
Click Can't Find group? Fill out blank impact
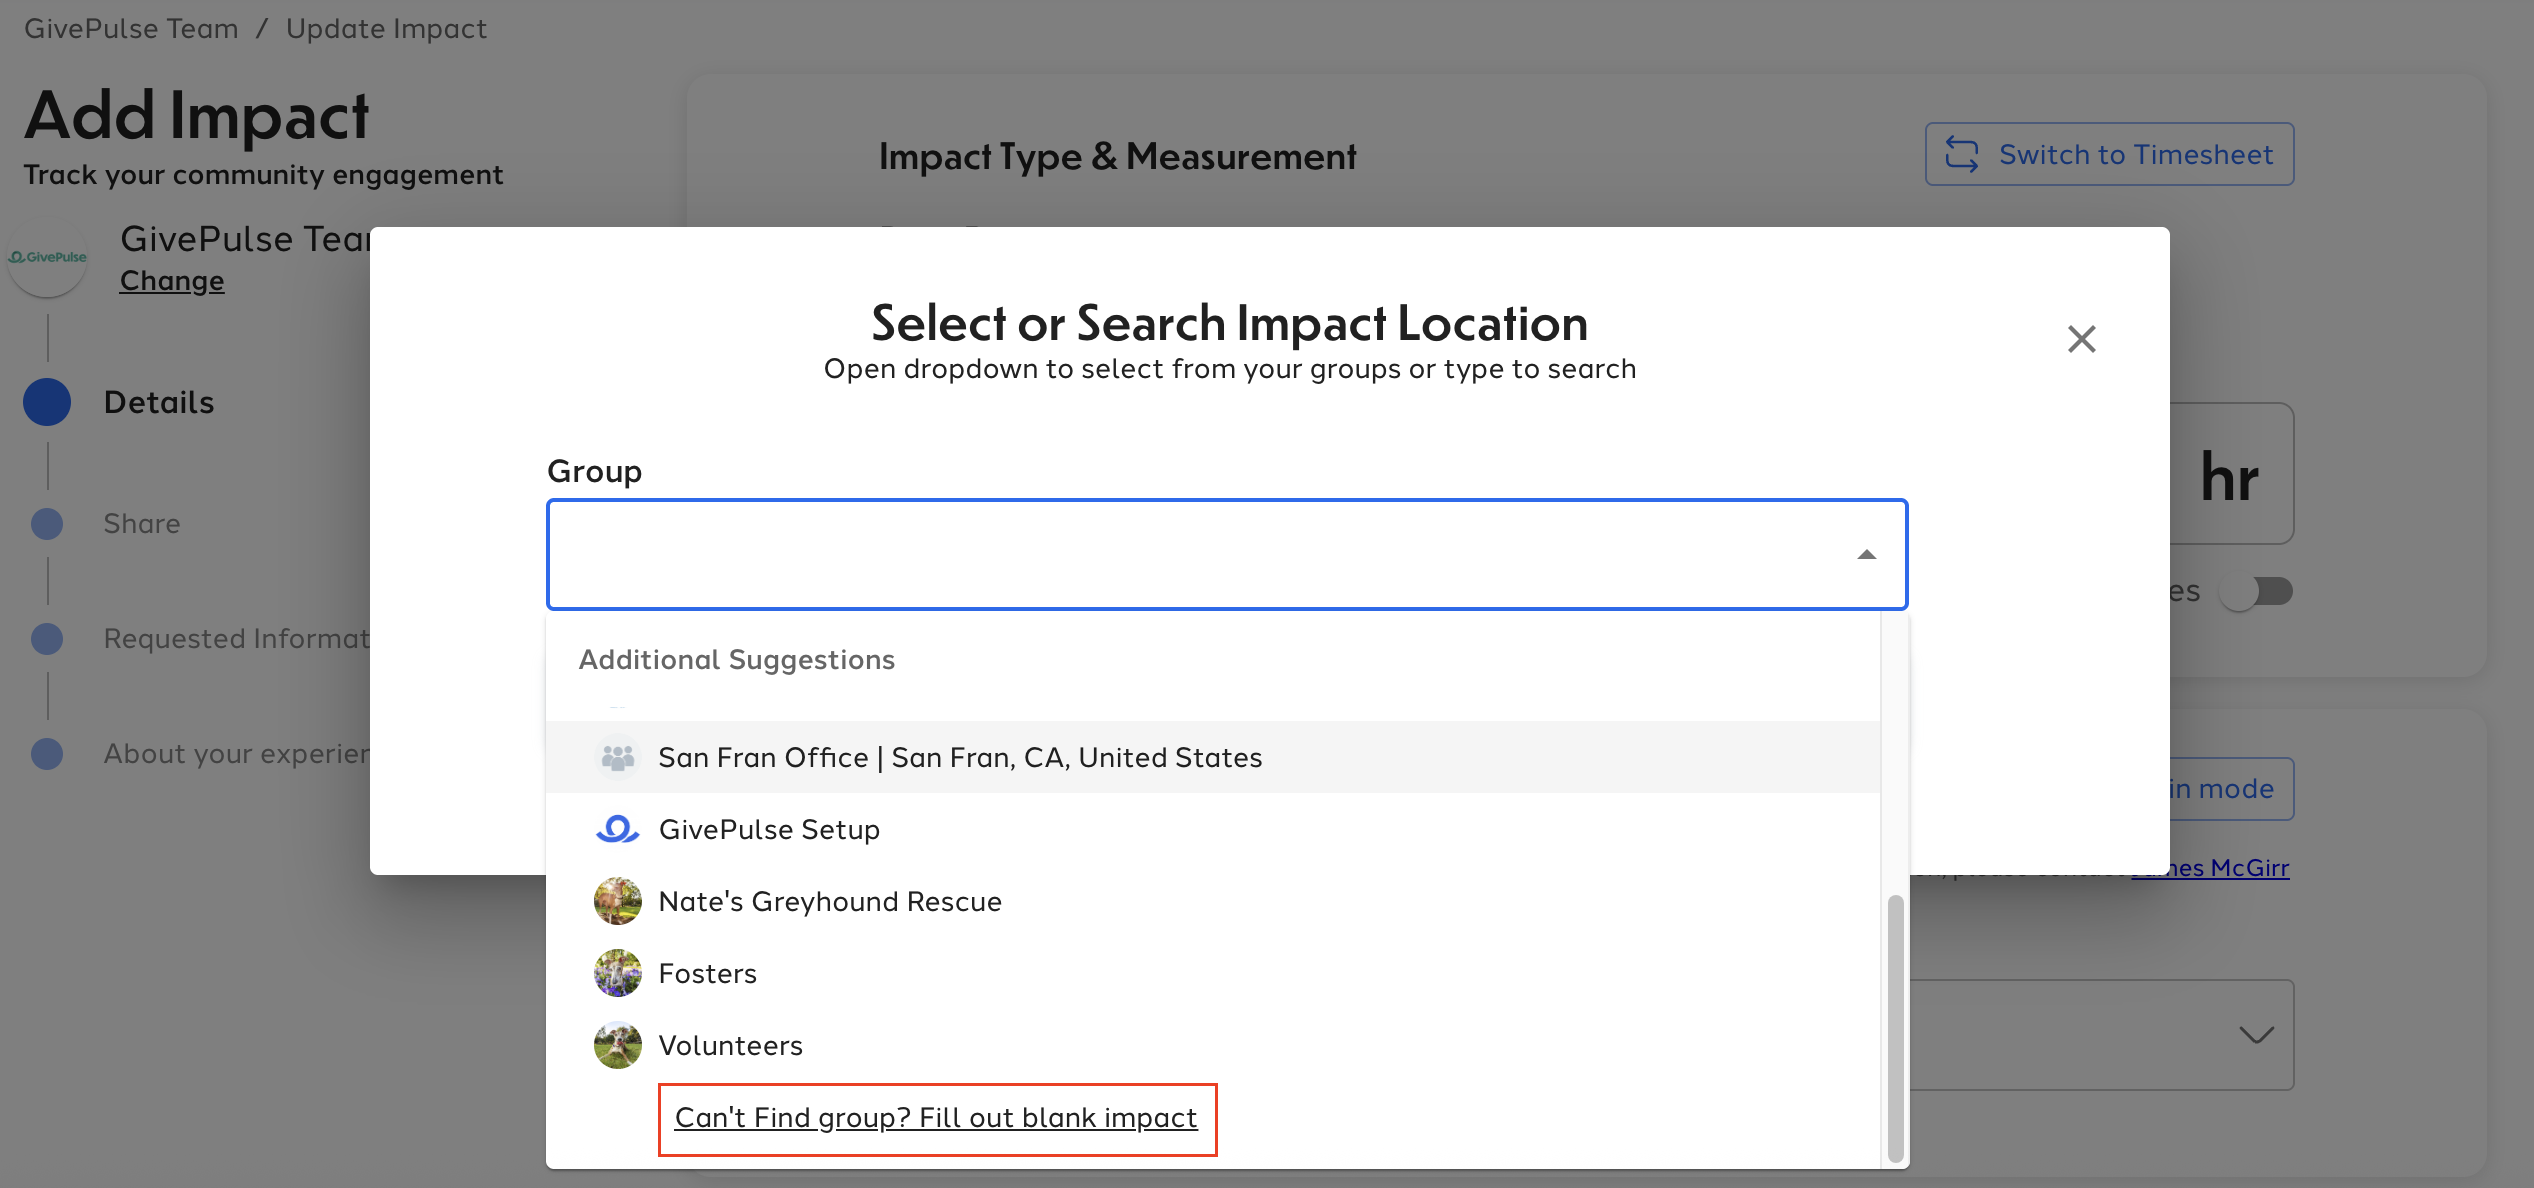tap(936, 1118)
